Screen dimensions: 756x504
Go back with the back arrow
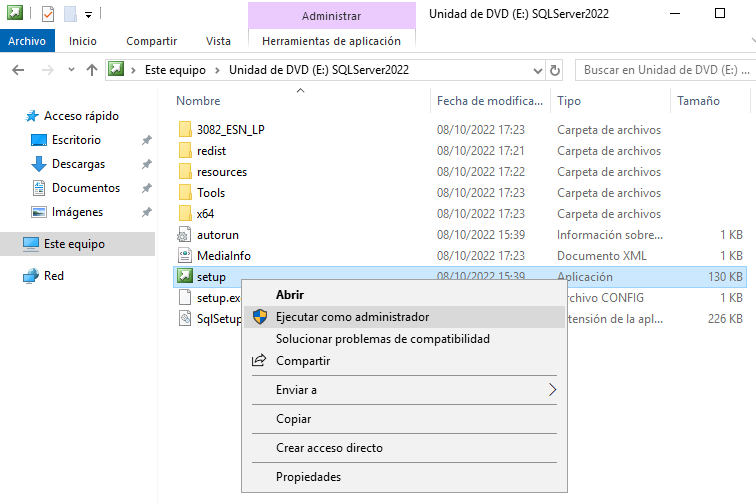coord(18,70)
